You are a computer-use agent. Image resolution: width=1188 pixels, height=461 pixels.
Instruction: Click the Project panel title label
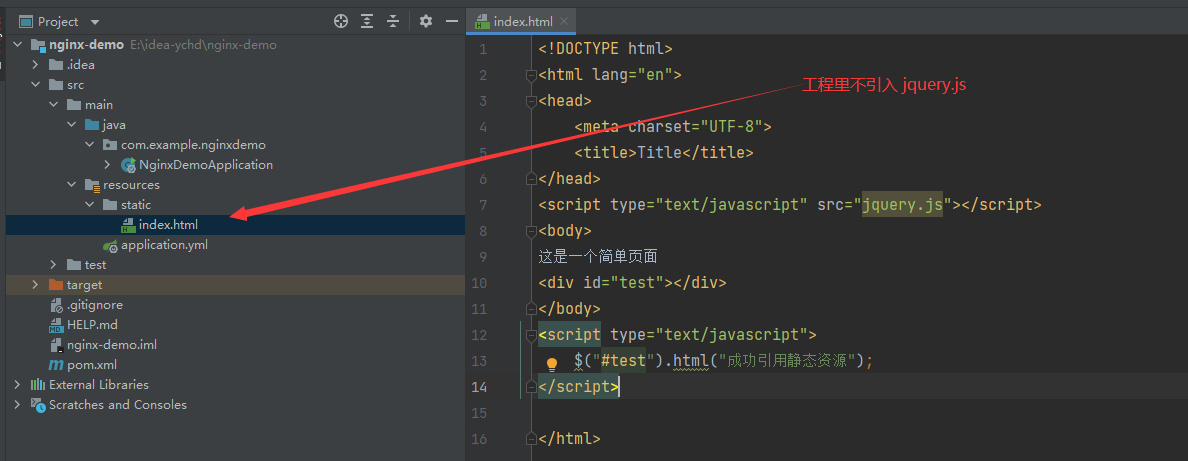pos(58,22)
